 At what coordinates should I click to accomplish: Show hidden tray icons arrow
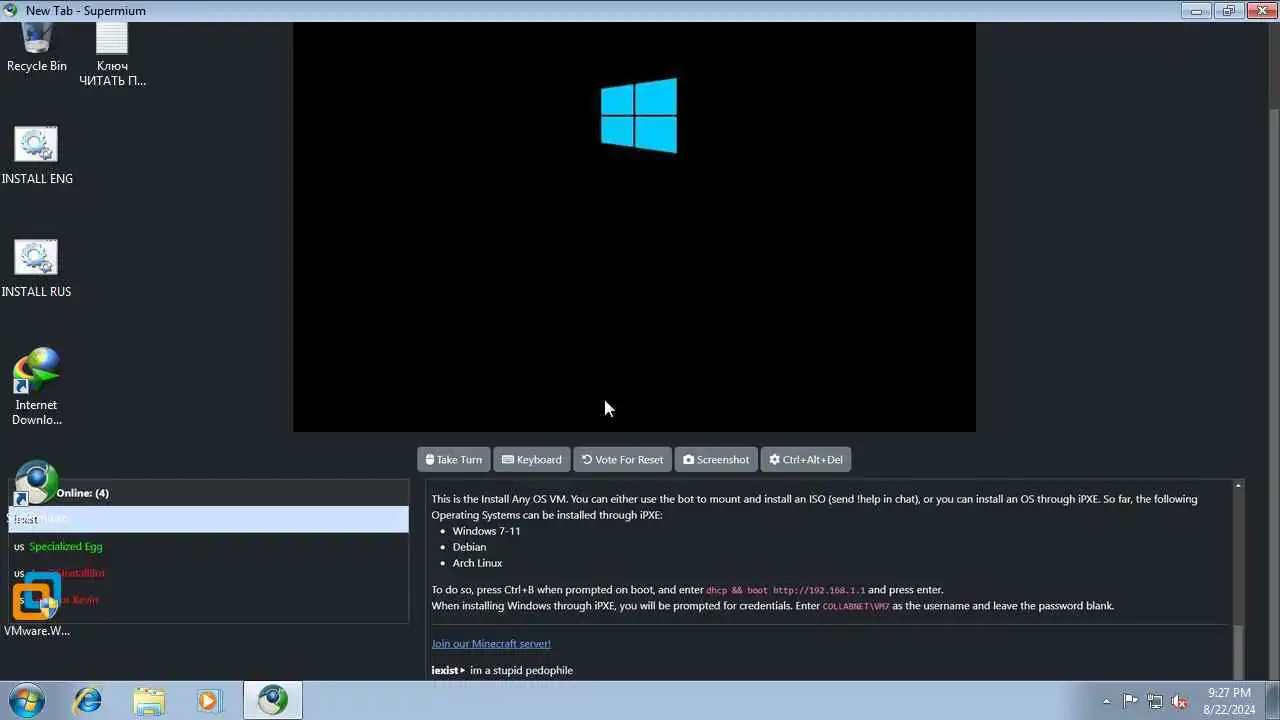[x=1106, y=701]
